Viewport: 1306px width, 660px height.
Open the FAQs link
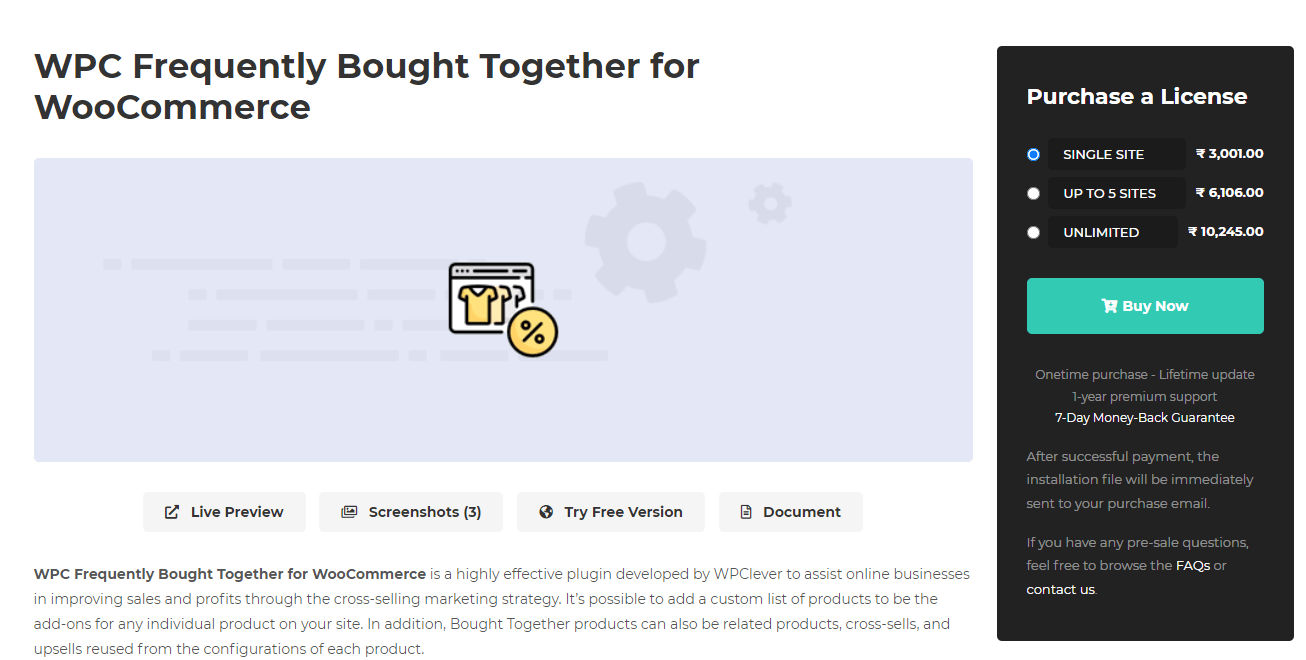pos(1195,564)
